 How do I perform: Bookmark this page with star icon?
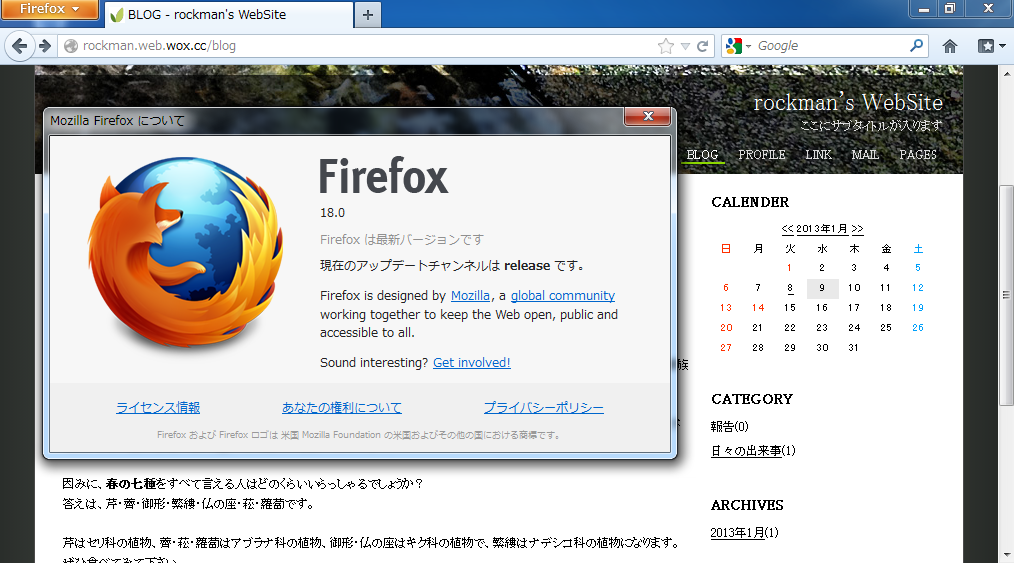coord(666,46)
